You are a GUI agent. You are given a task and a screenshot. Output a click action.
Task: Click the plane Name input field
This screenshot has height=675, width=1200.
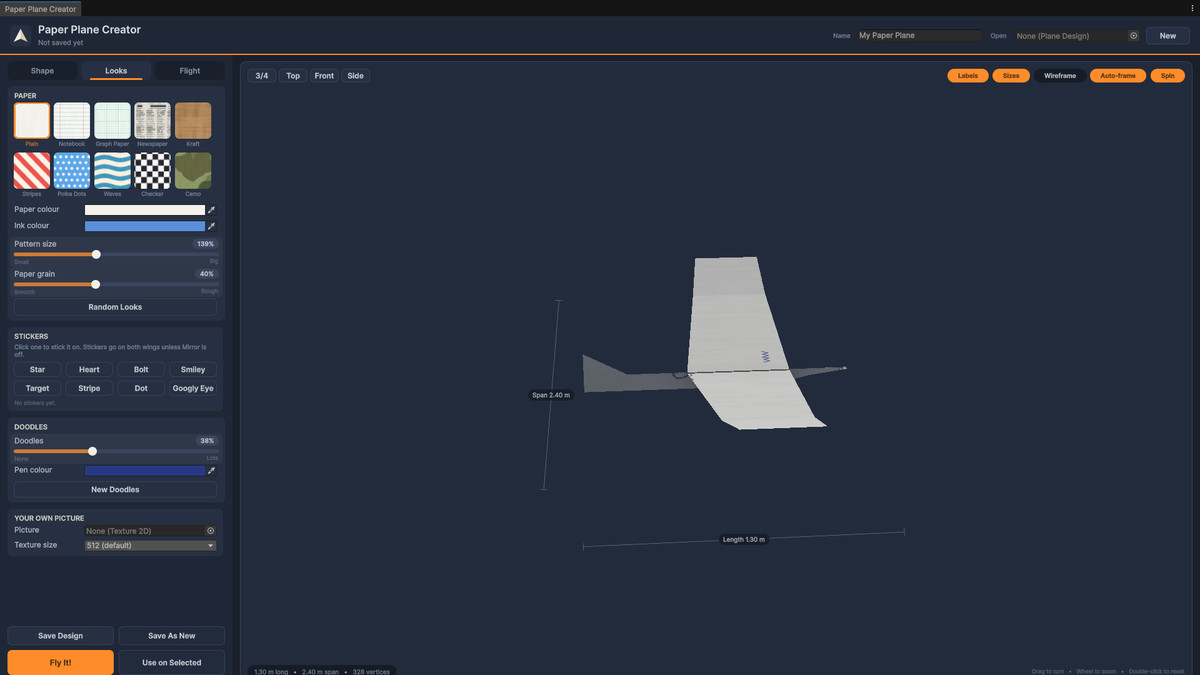coord(920,36)
